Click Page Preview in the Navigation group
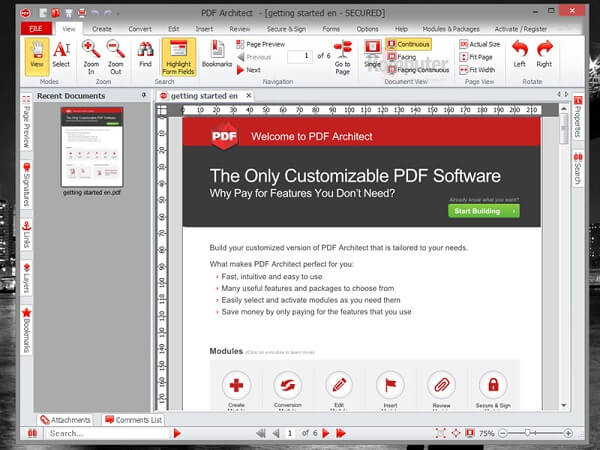Image resolution: width=600 pixels, height=450 pixels. 261,44
